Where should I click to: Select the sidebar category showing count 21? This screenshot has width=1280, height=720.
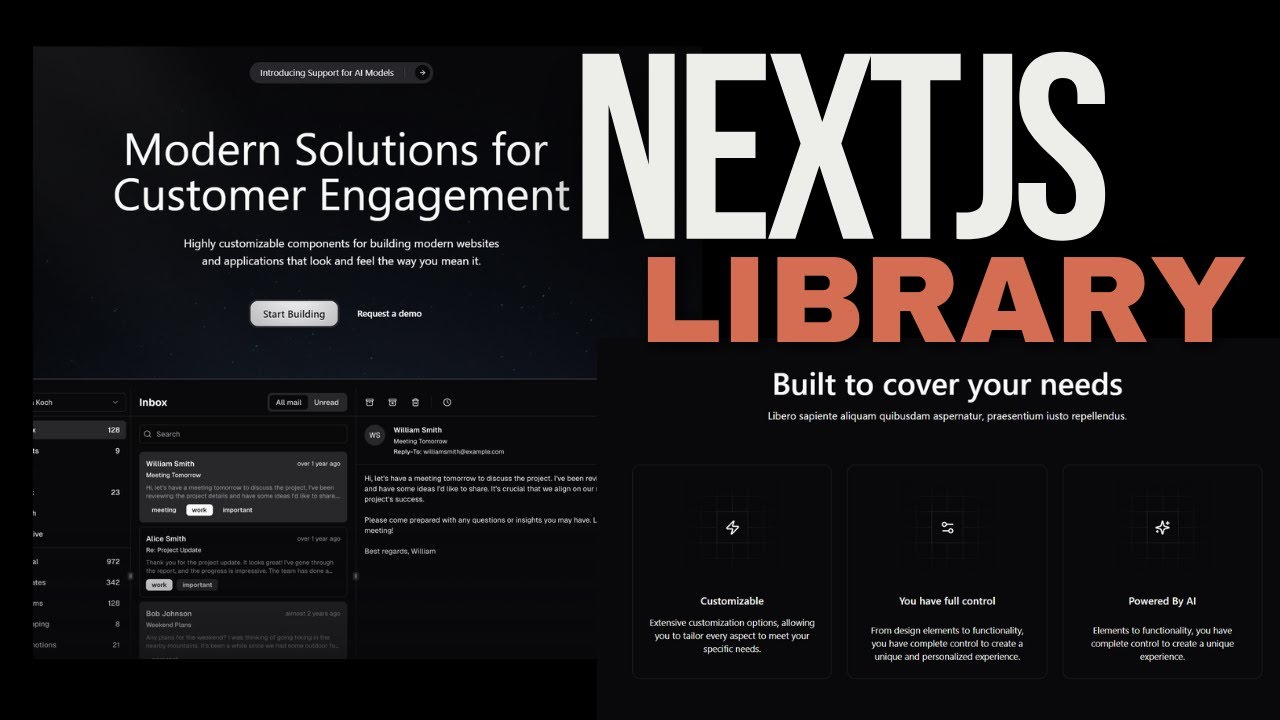coord(79,645)
